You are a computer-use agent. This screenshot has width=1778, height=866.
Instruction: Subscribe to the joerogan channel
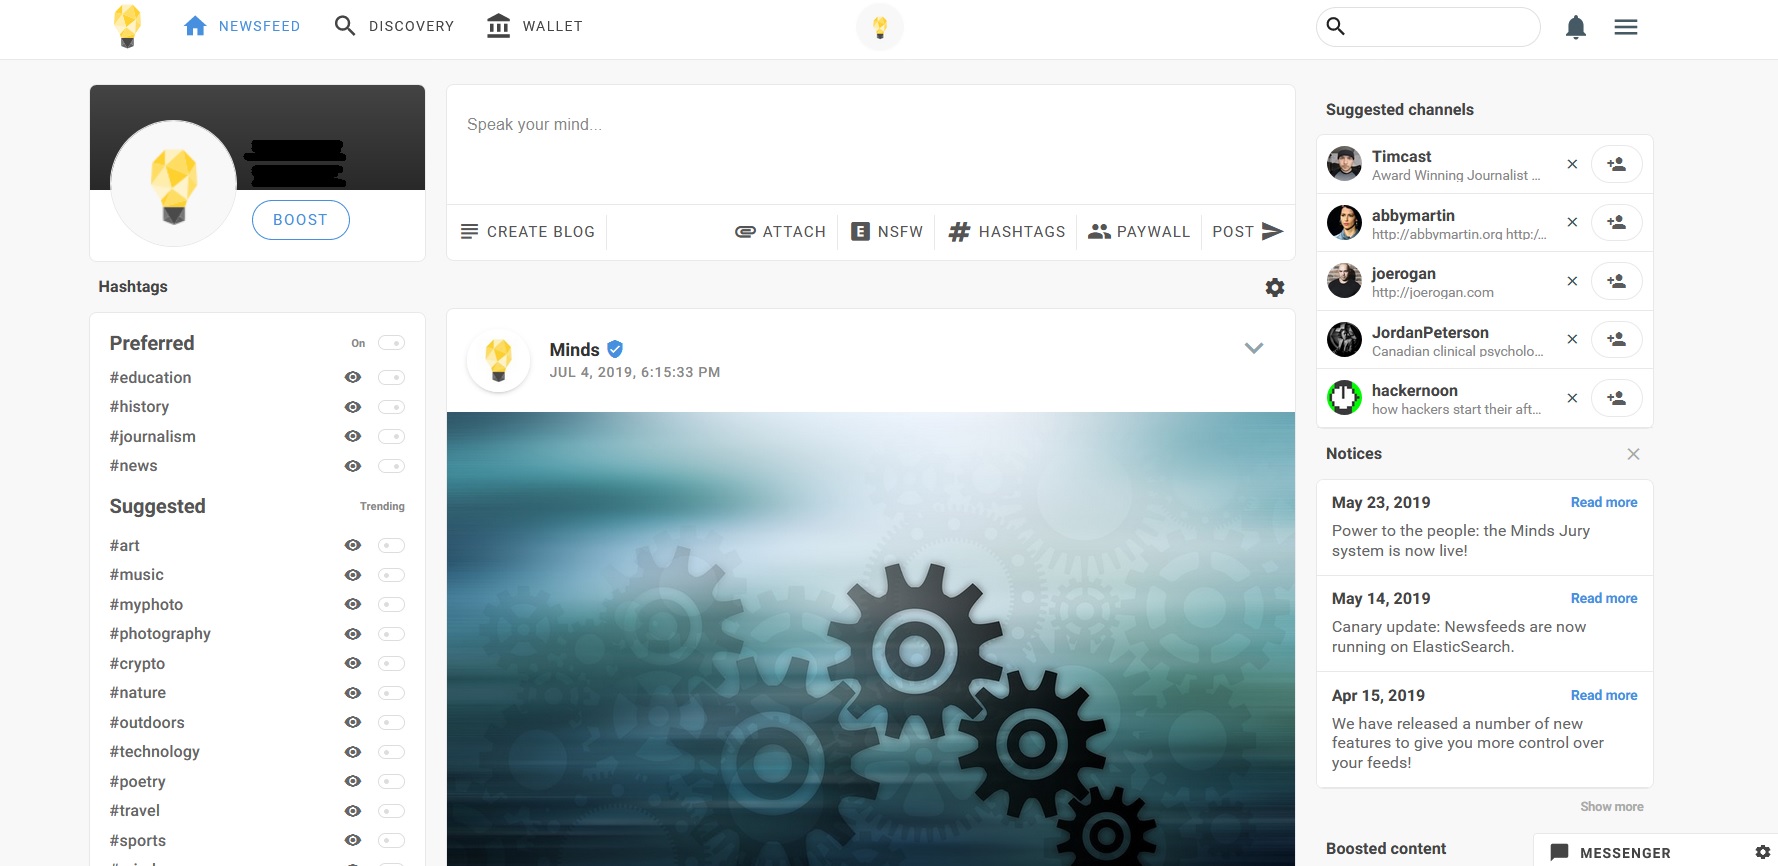tap(1616, 281)
